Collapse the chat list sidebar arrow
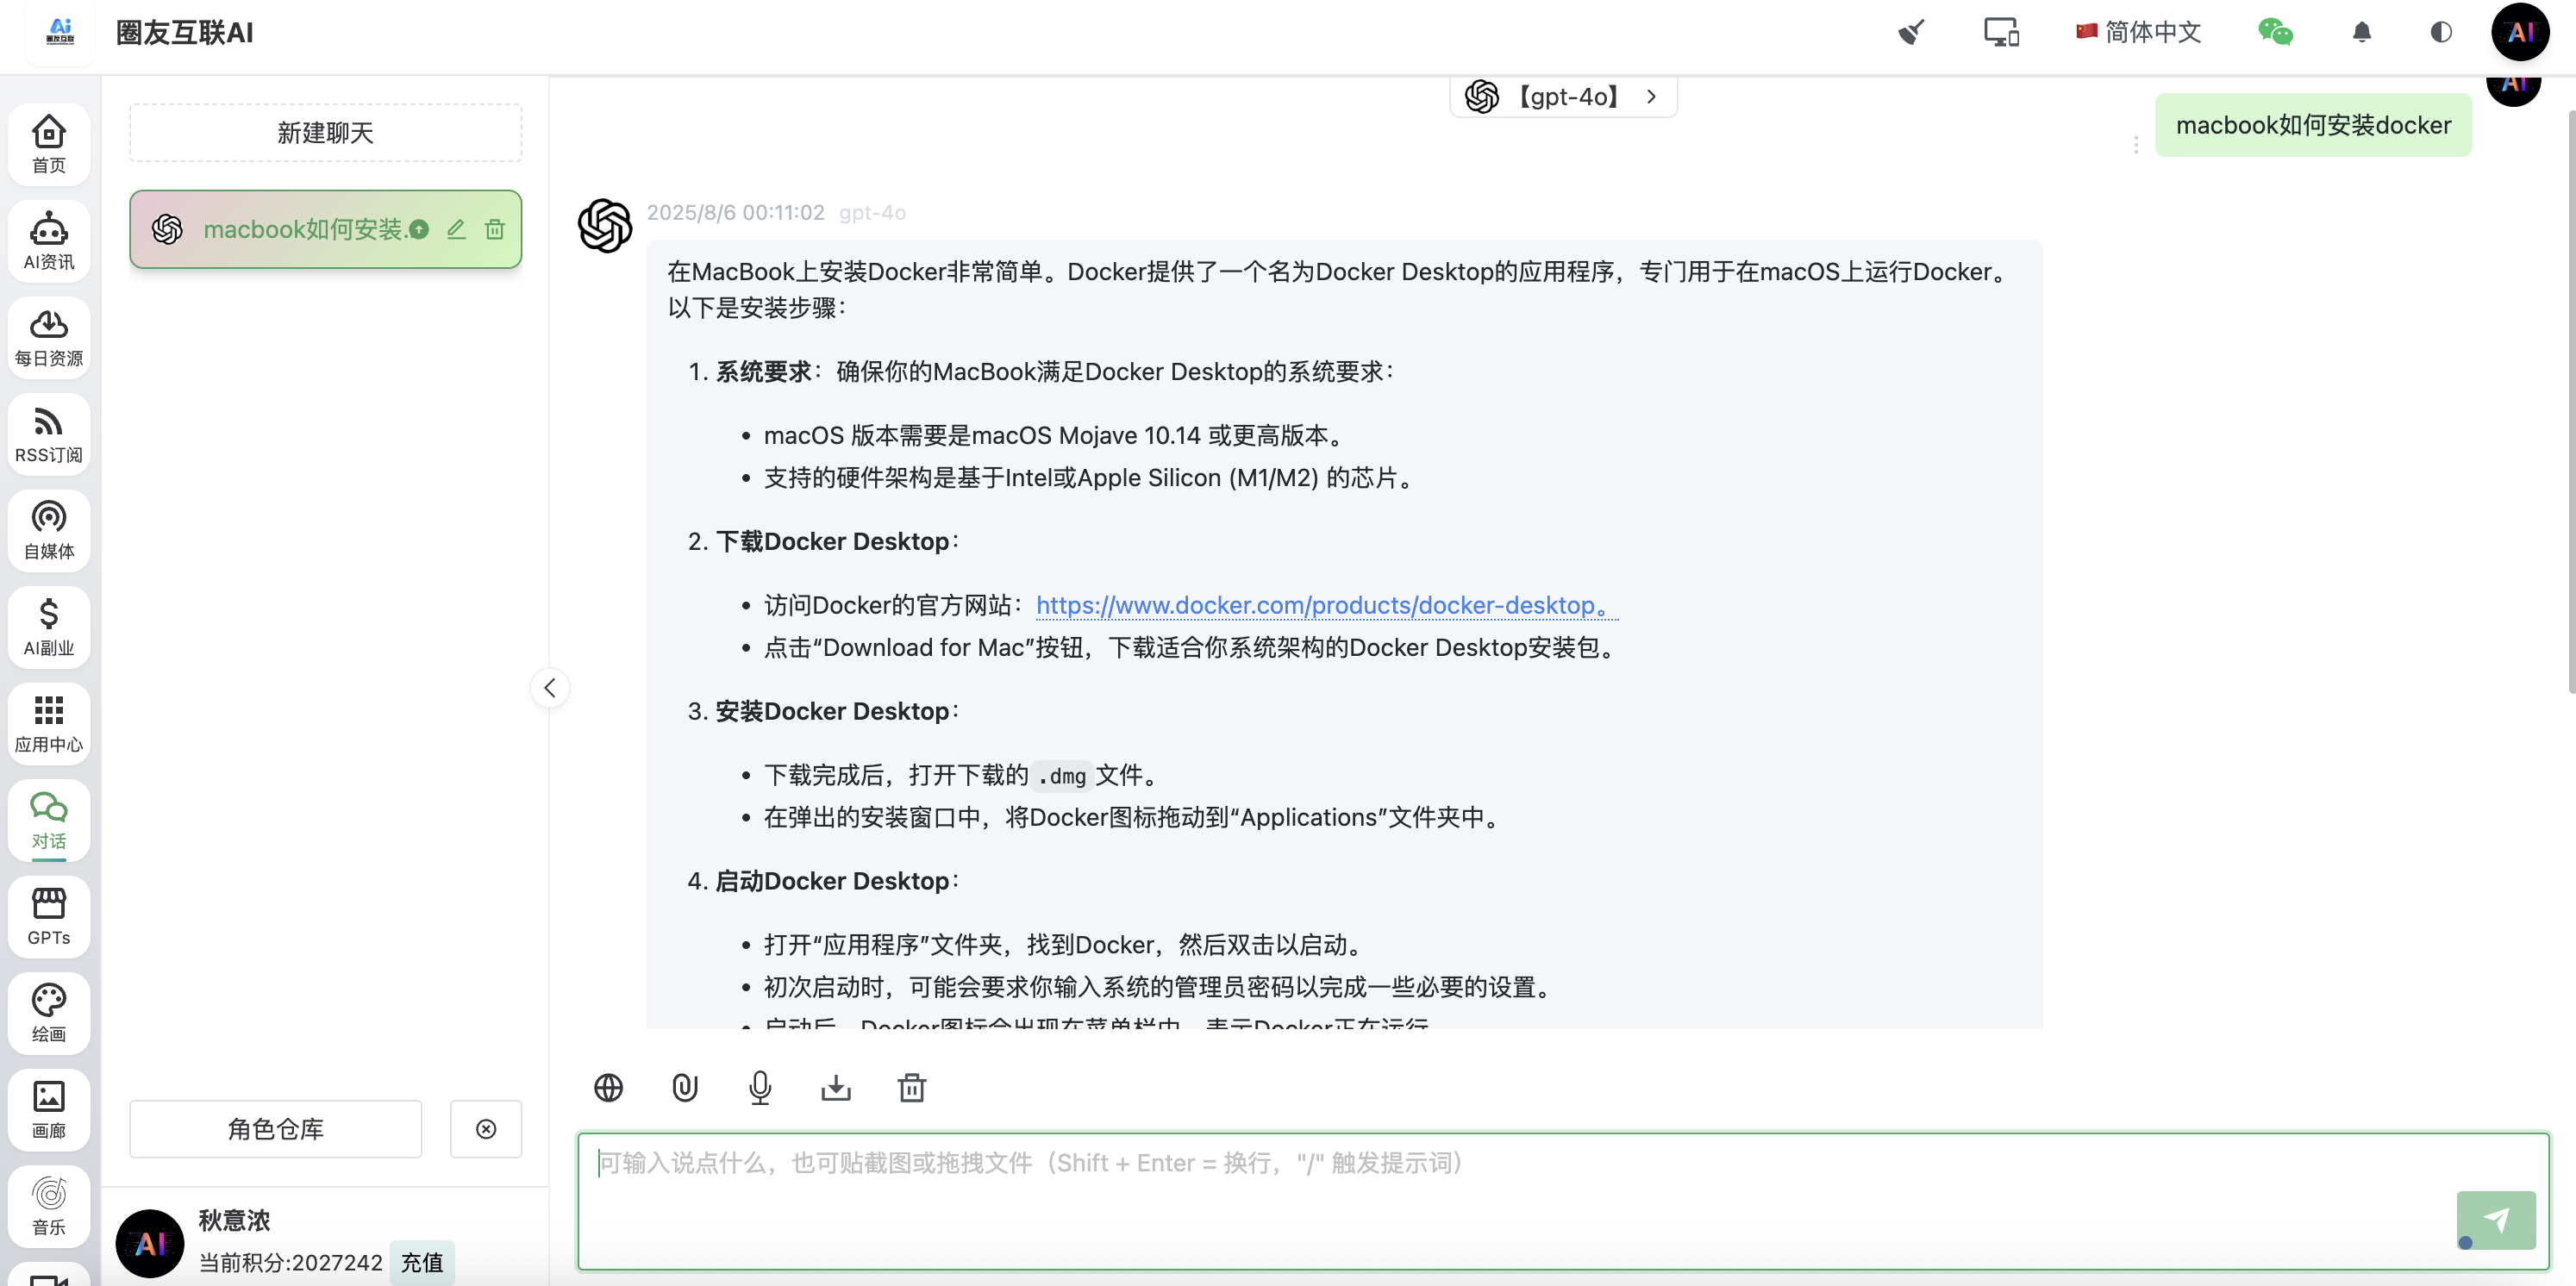This screenshot has height=1286, width=2576. pos(550,688)
